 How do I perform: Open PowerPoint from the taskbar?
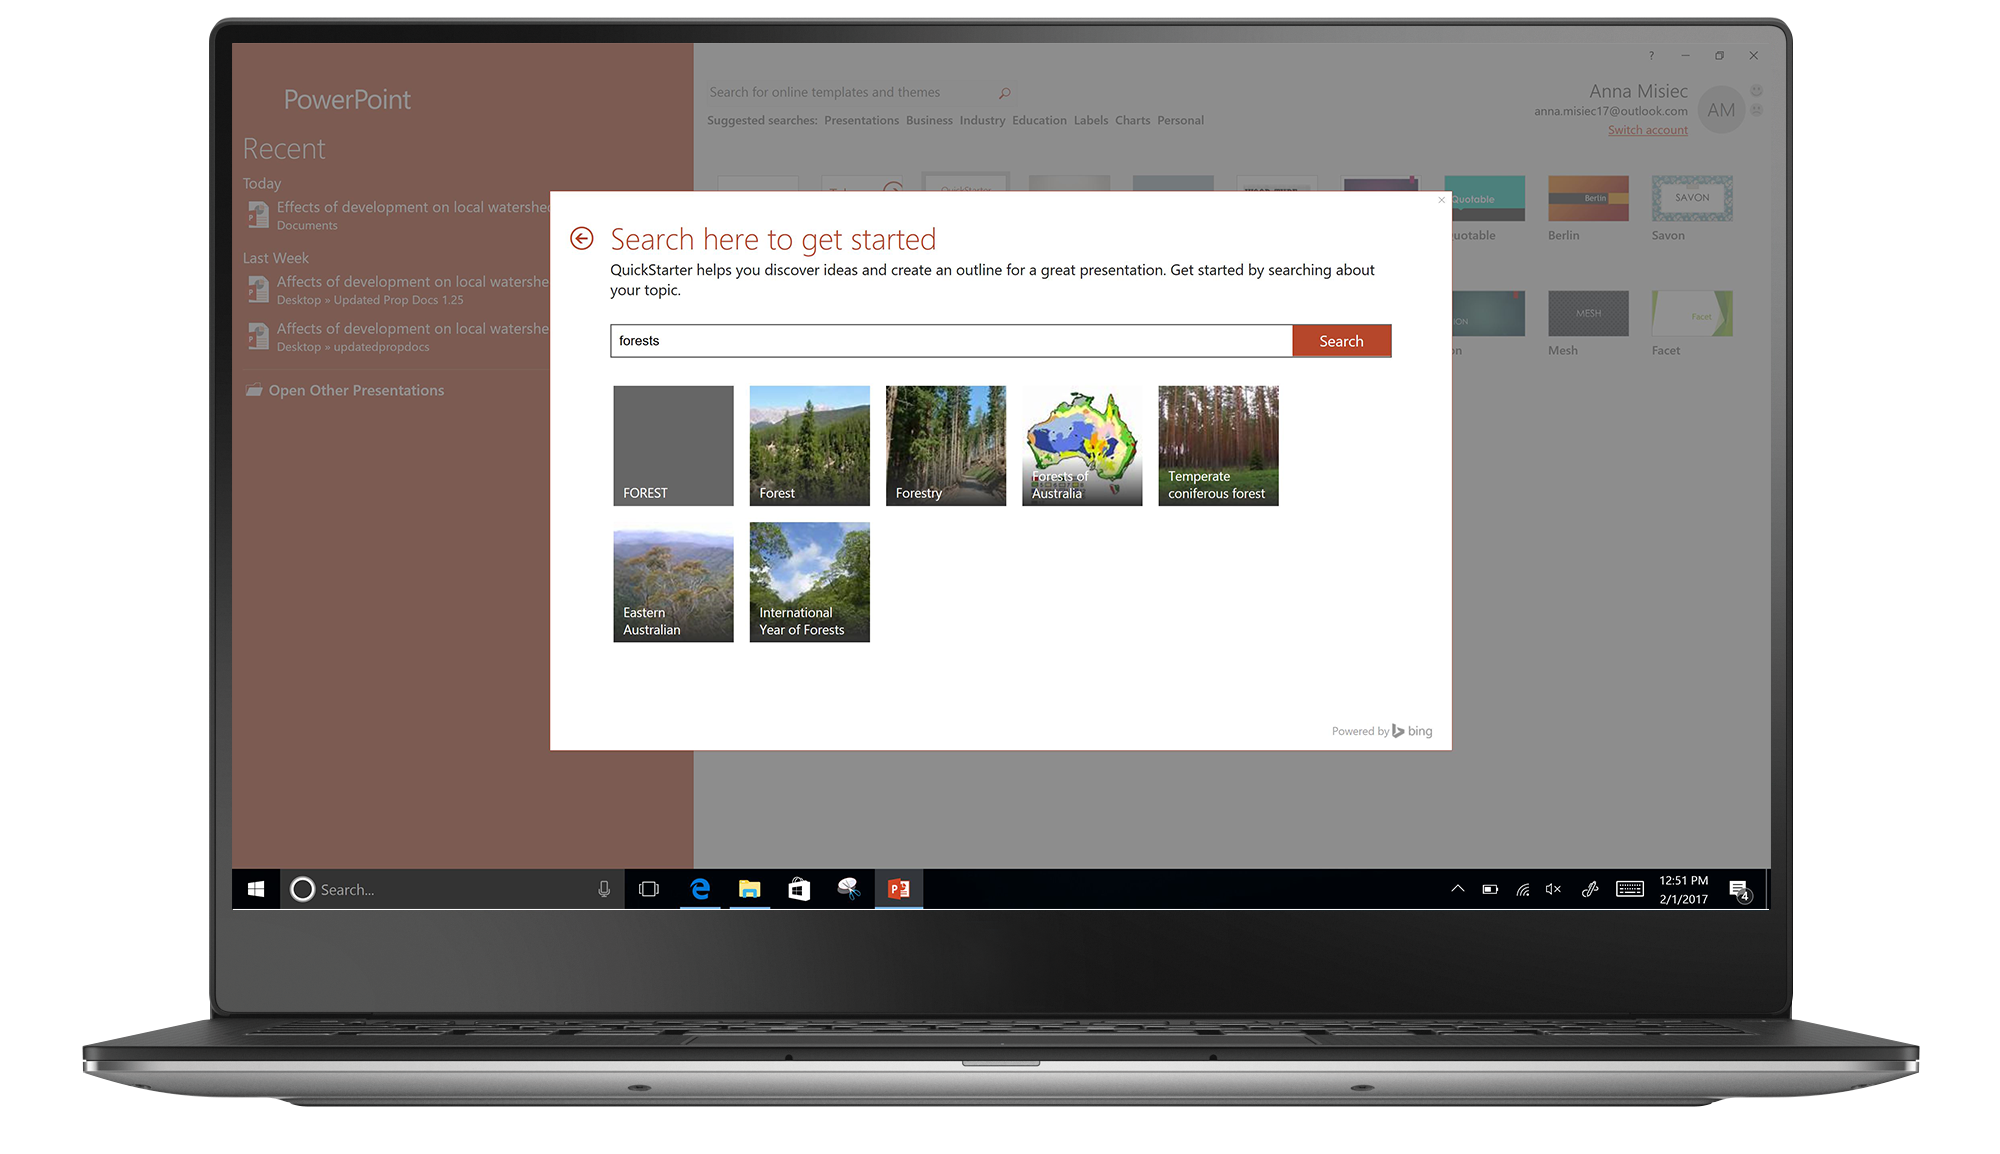pos(897,889)
